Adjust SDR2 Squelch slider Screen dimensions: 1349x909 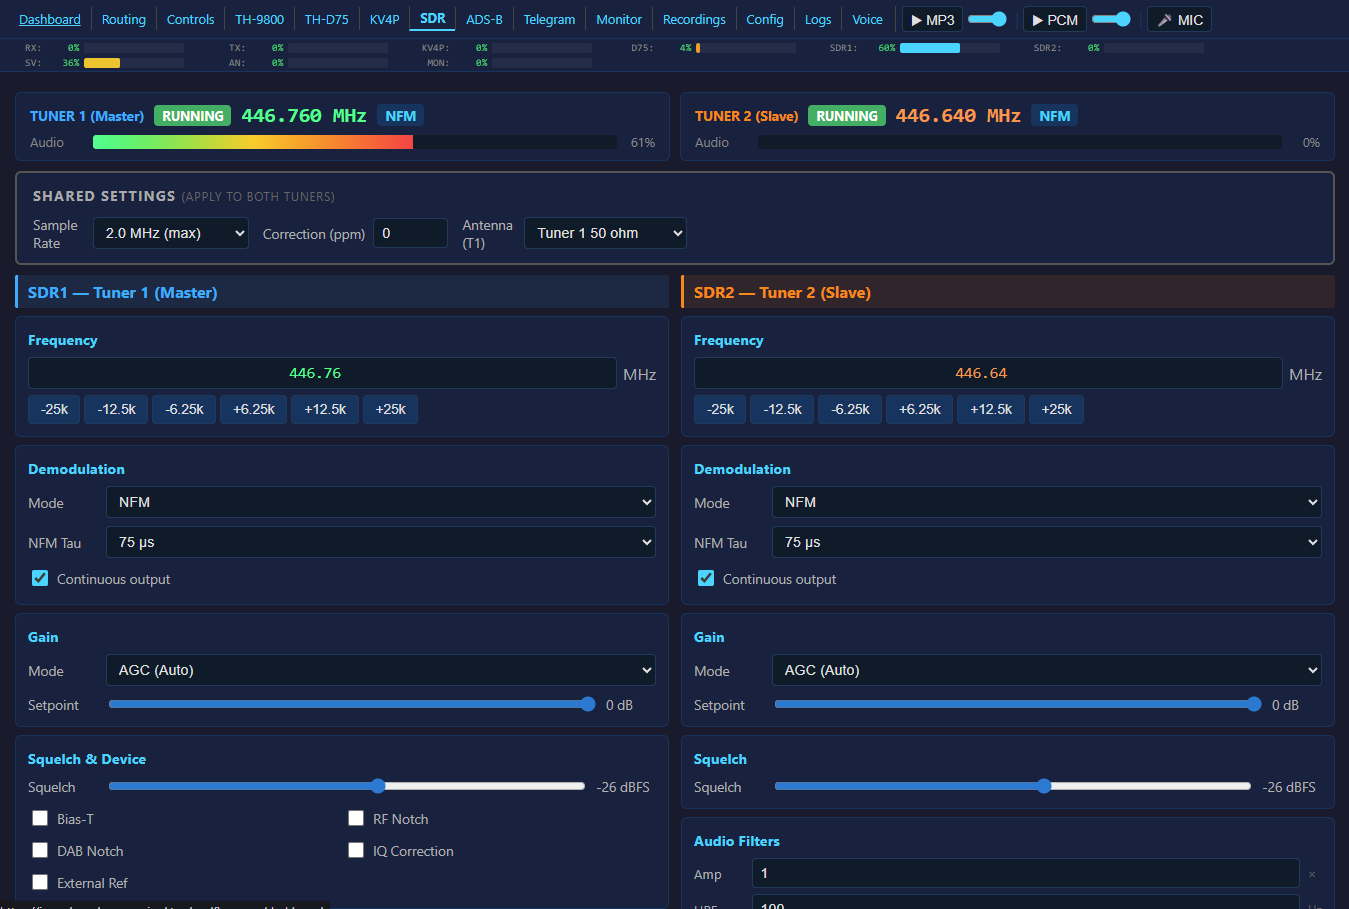point(1013,786)
